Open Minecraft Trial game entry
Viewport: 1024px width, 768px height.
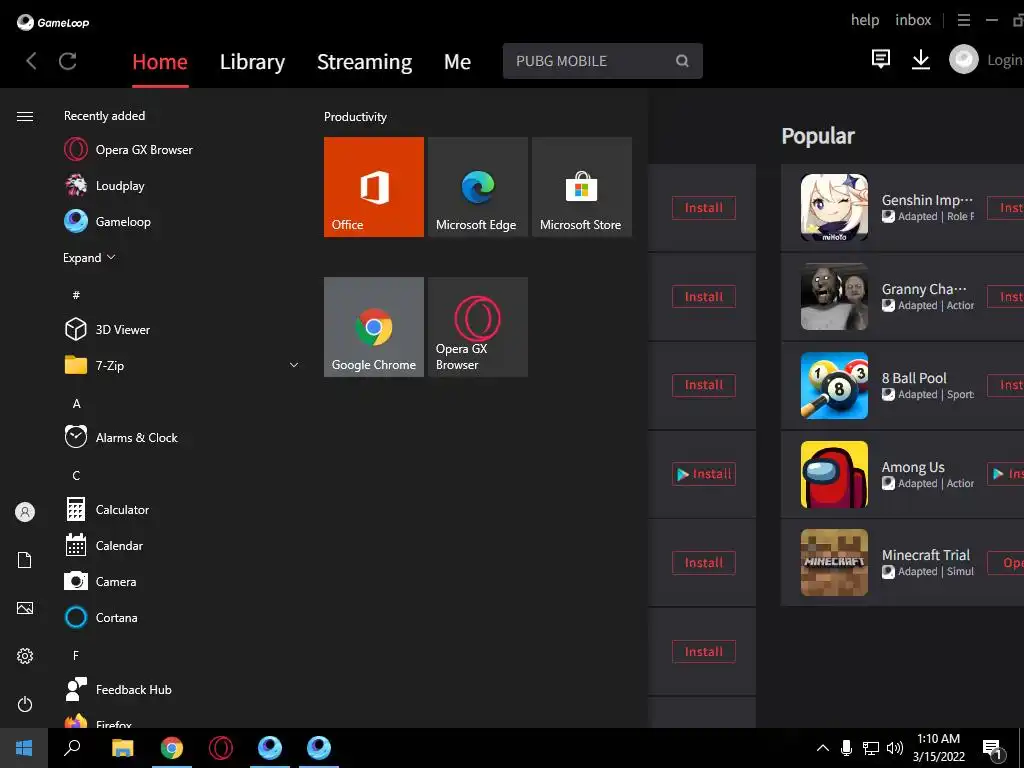(x=903, y=563)
